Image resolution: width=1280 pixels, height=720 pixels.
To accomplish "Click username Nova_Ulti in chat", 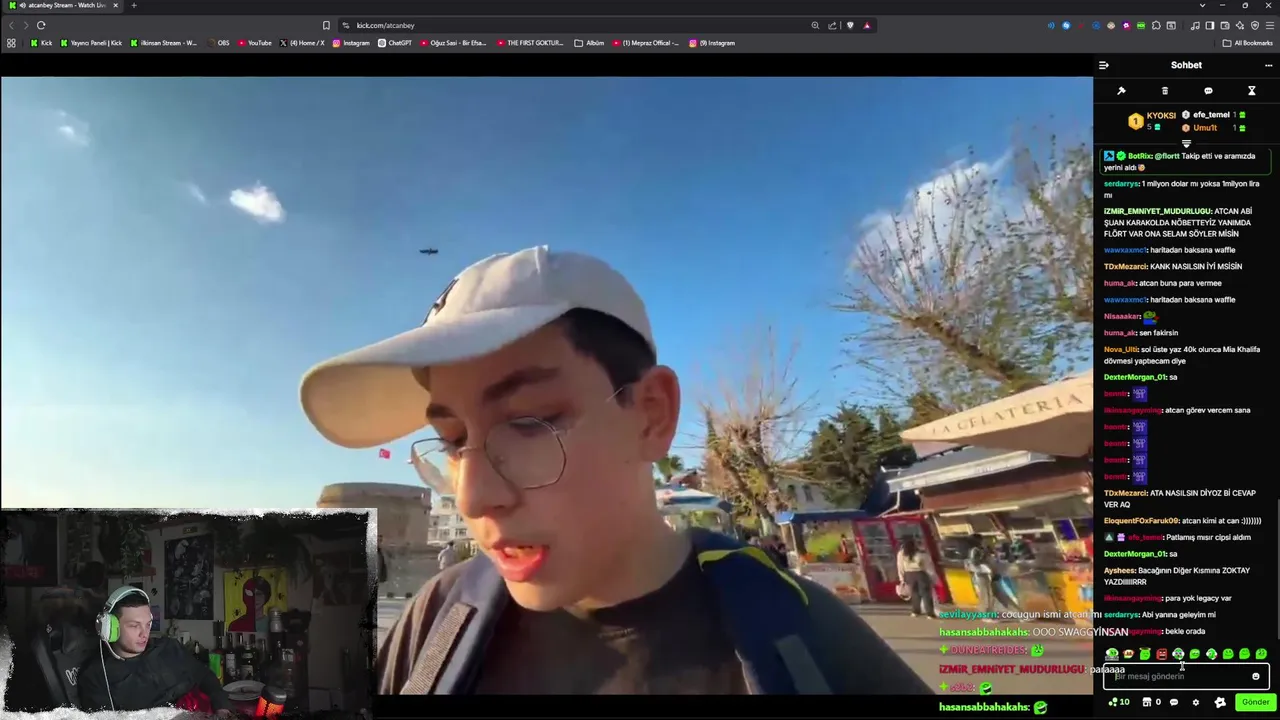I will [x=1120, y=350].
